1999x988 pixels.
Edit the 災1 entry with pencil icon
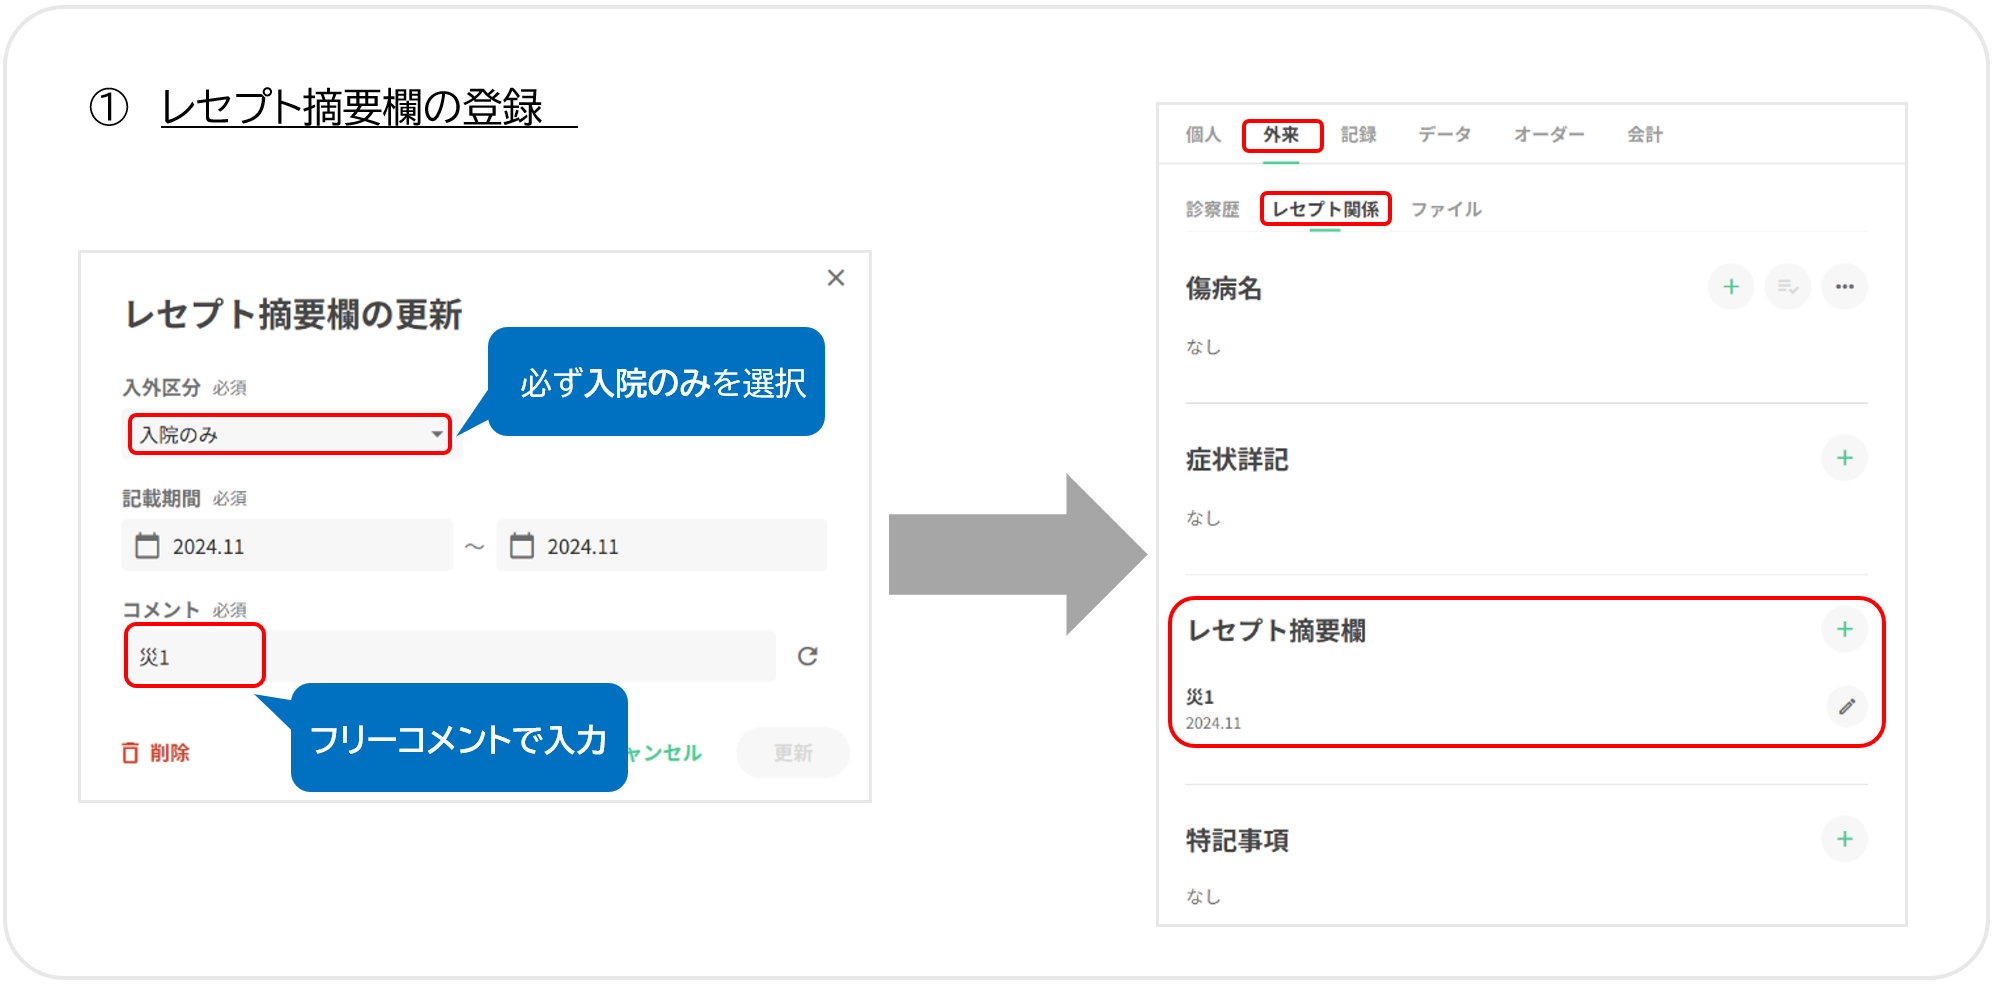1847,707
